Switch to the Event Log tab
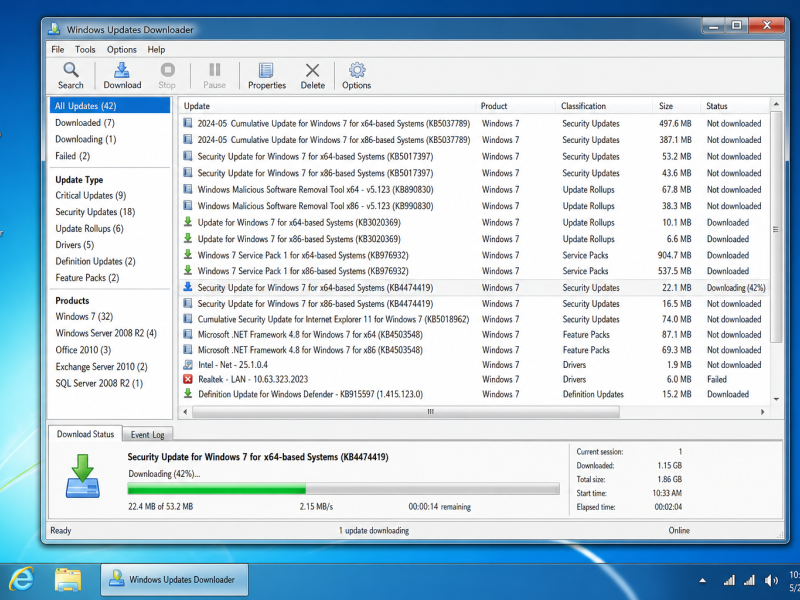Viewport: 800px width, 600px height. [x=147, y=434]
